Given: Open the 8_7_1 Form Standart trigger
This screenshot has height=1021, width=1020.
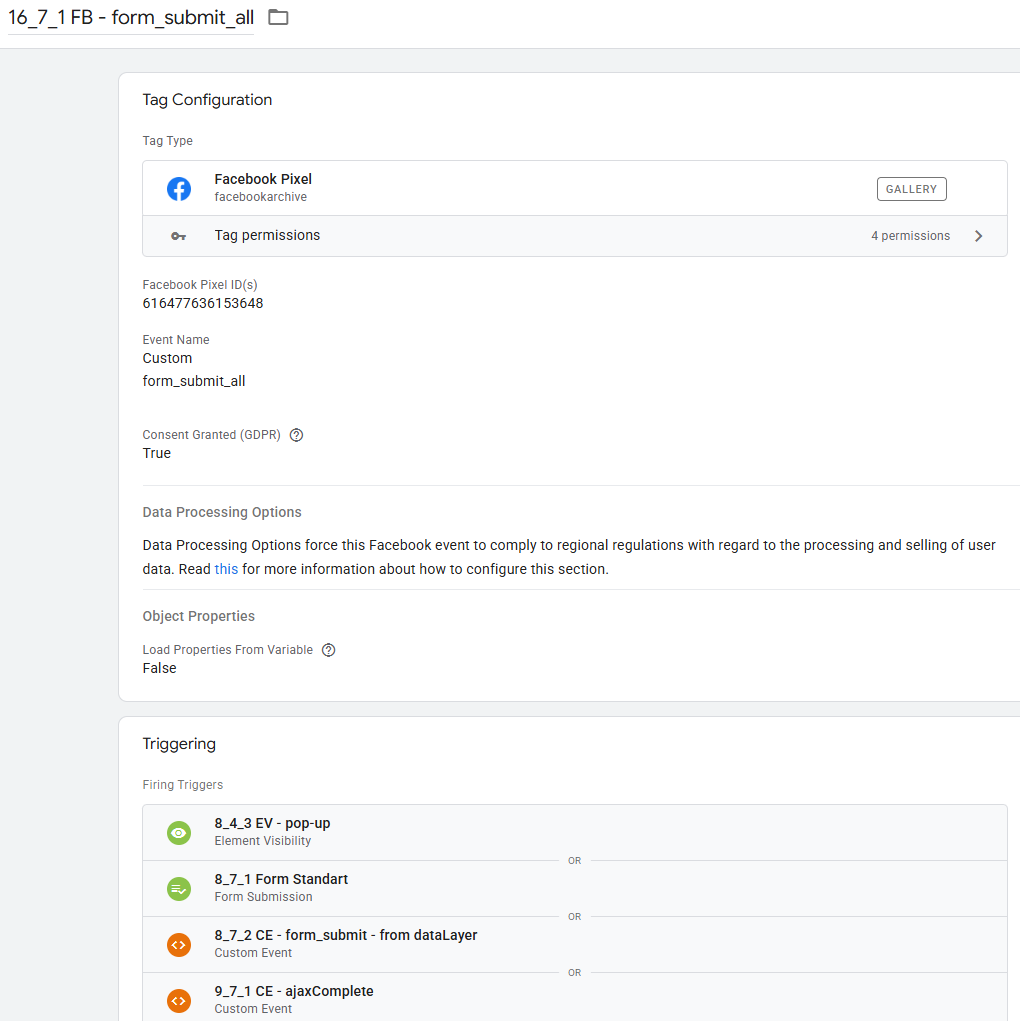Looking at the screenshot, I should (281, 879).
